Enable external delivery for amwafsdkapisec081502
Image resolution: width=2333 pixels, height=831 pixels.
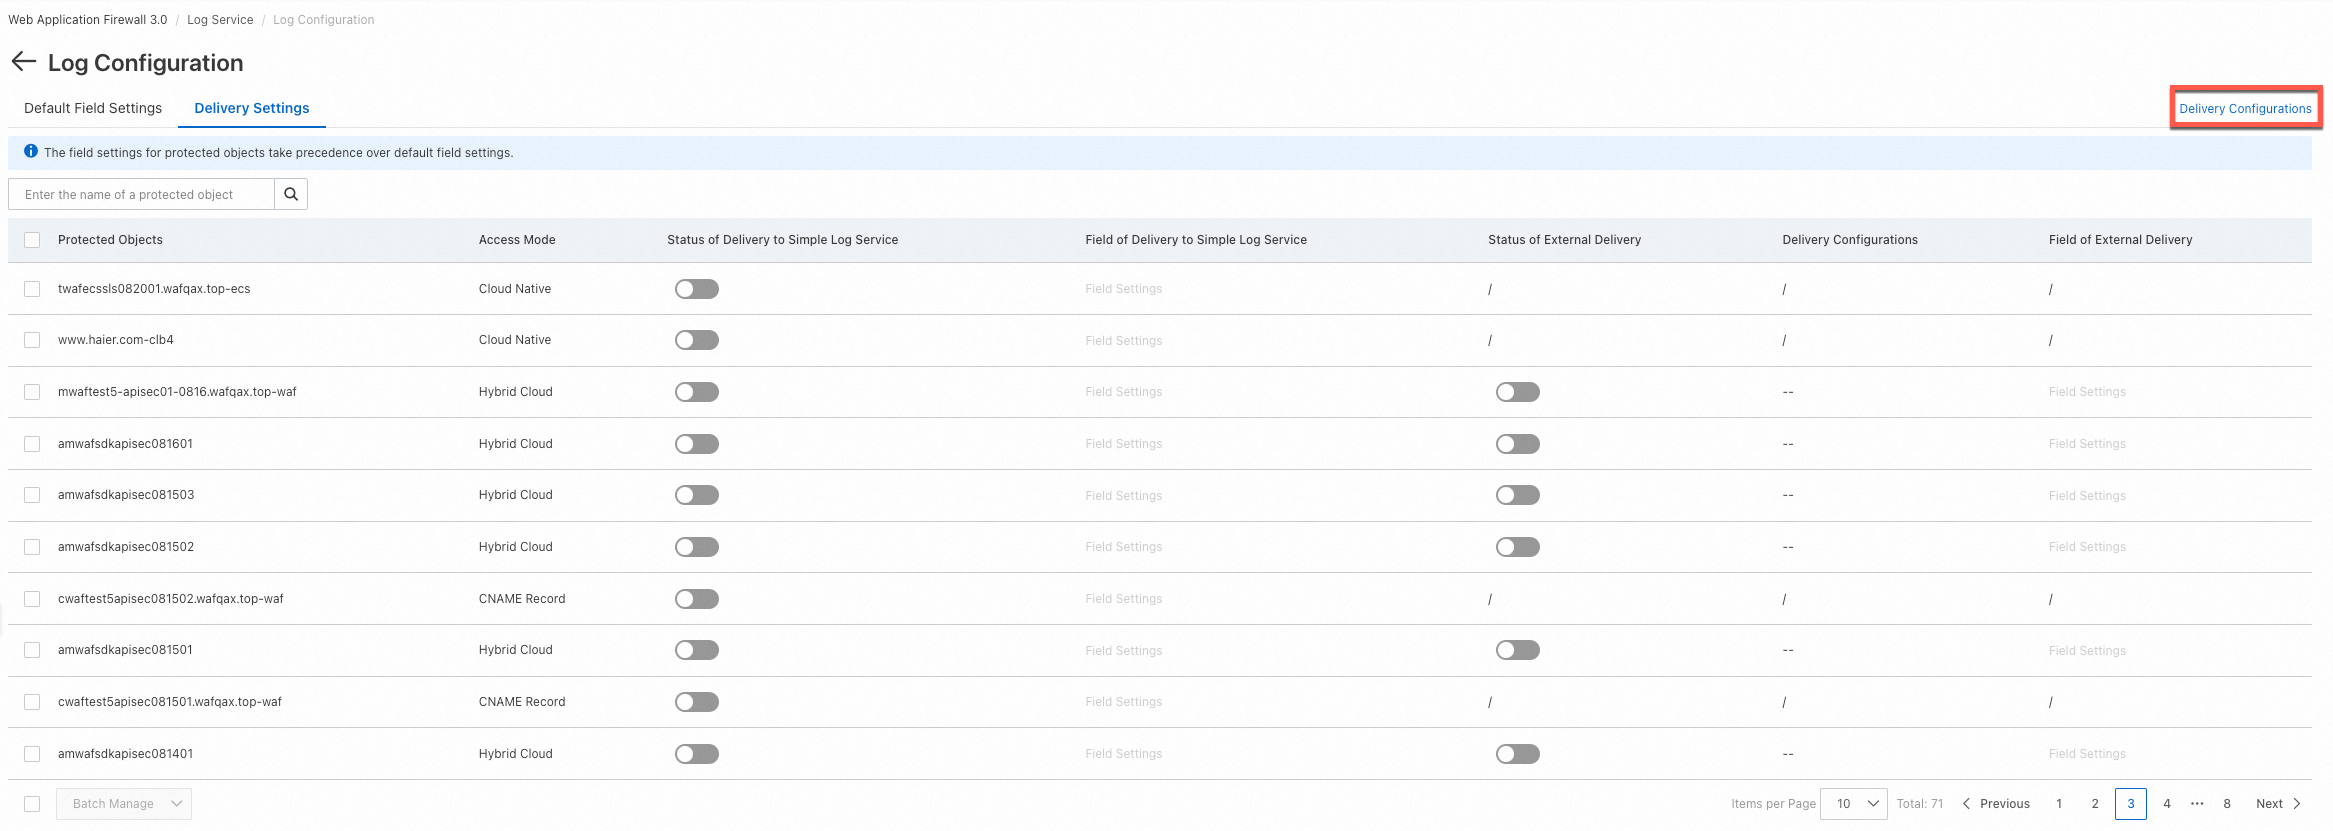point(1518,547)
